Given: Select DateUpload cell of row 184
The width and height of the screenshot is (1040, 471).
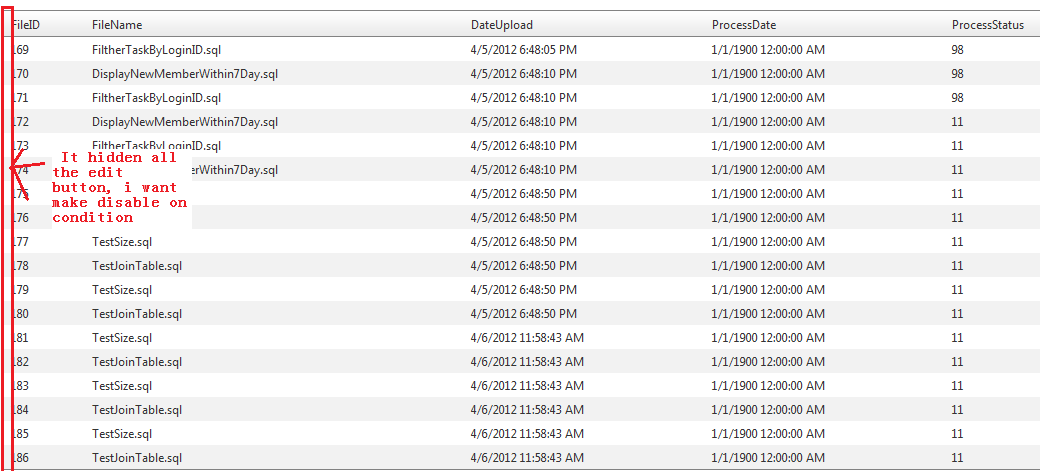Looking at the screenshot, I should point(527,409).
